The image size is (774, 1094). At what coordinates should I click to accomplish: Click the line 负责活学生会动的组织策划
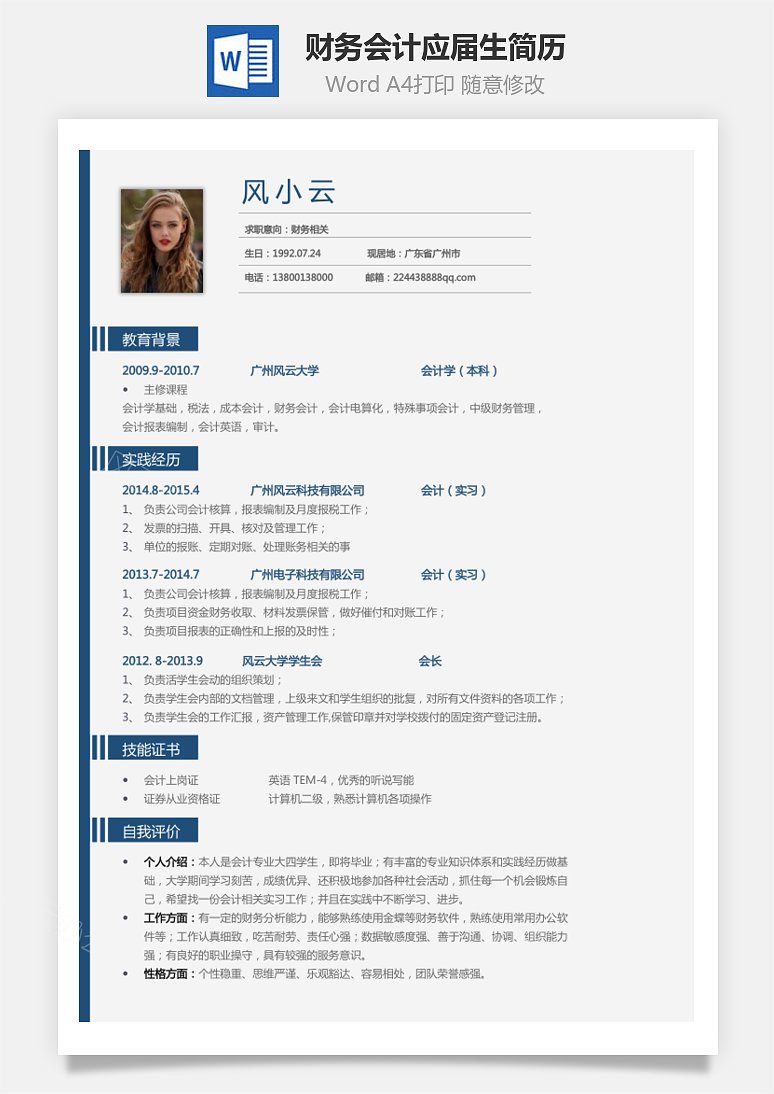214,680
